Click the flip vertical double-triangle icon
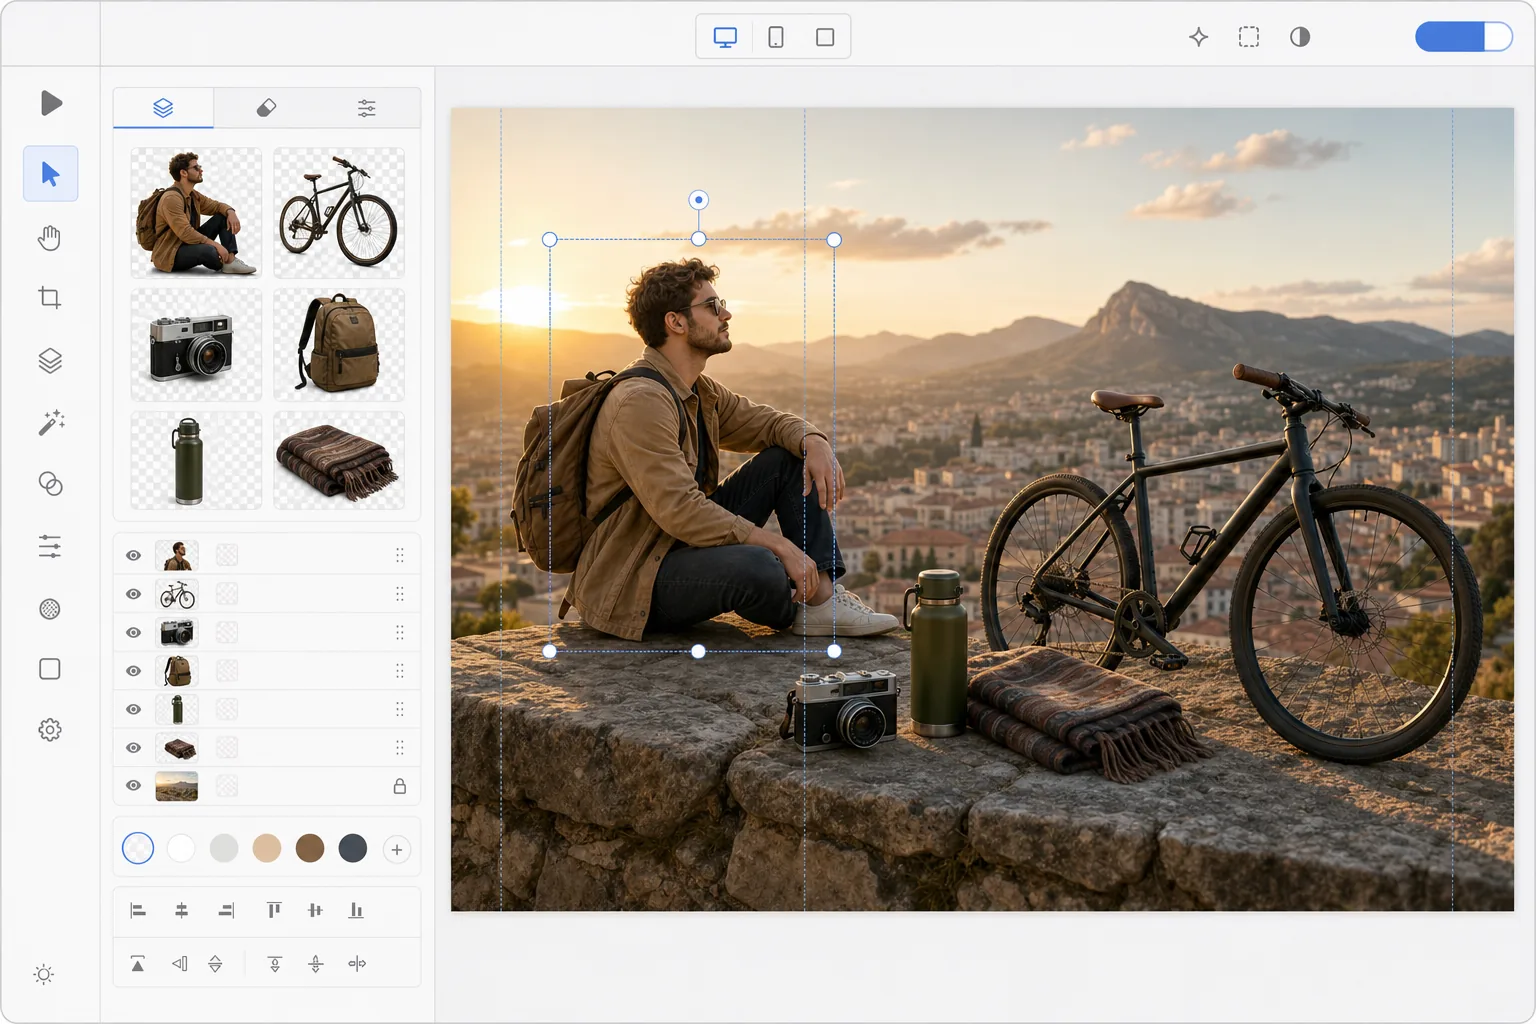 point(215,964)
